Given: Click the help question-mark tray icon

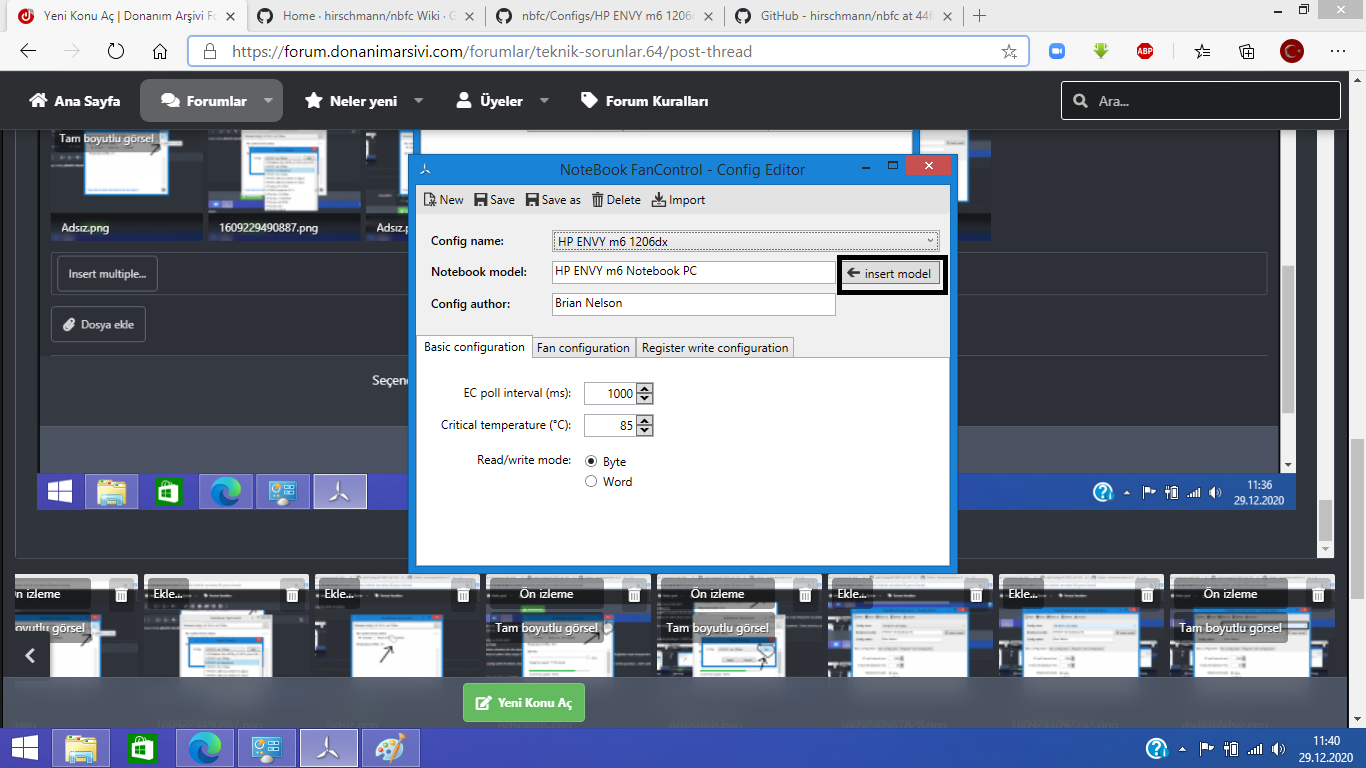Looking at the screenshot, I should point(1156,748).
